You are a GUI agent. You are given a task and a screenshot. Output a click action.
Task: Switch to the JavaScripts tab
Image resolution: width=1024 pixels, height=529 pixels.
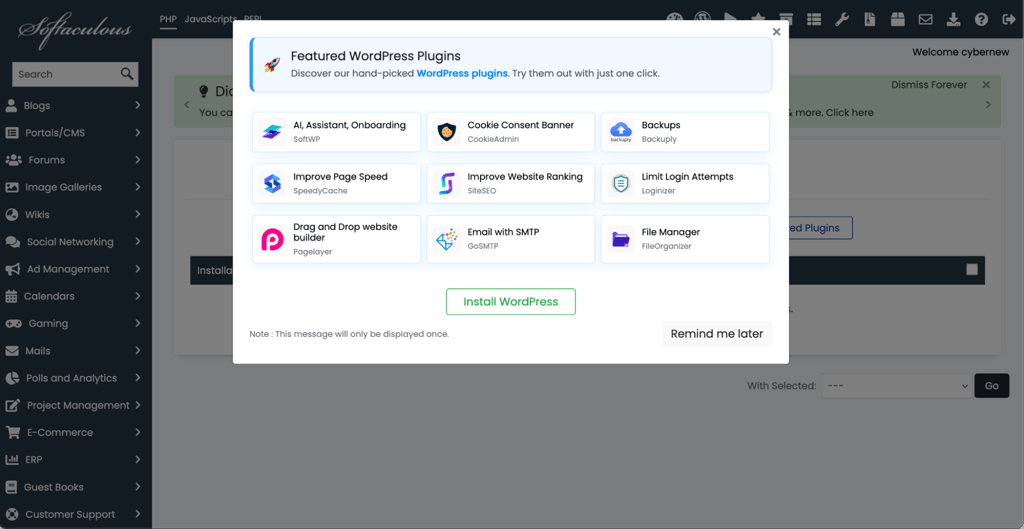pyautogui.click(x=210, y=19)
